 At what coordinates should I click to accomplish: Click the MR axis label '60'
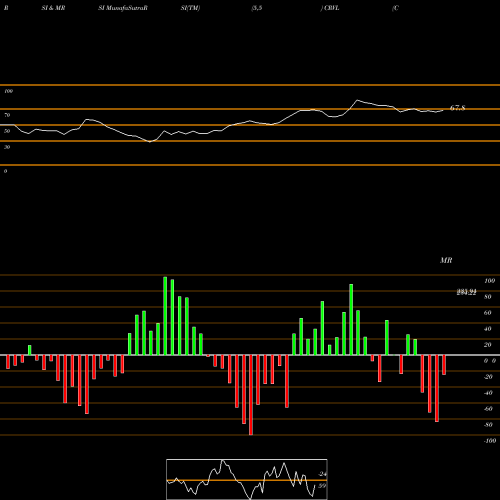point(488,313)
